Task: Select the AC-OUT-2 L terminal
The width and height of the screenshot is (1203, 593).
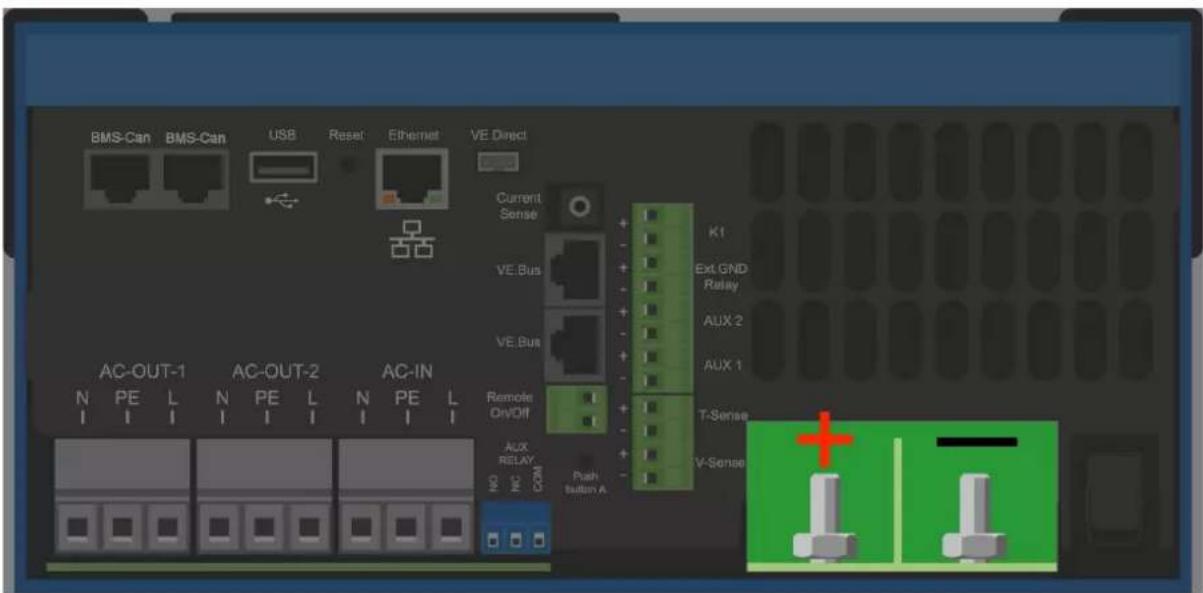Action: [x=308, y=528]
